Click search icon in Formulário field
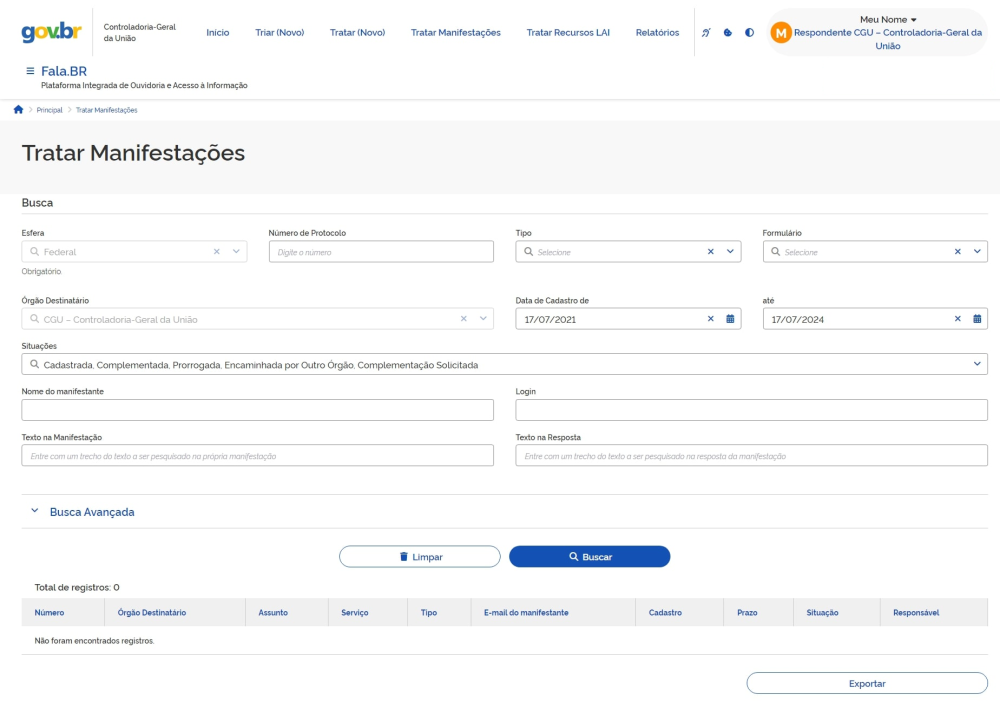 click(x=776, y=252)
